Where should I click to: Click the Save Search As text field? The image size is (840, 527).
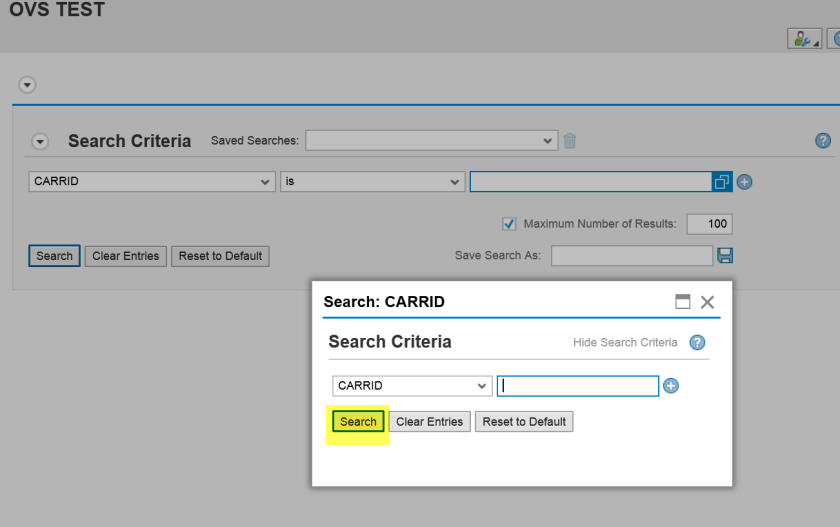631,256
